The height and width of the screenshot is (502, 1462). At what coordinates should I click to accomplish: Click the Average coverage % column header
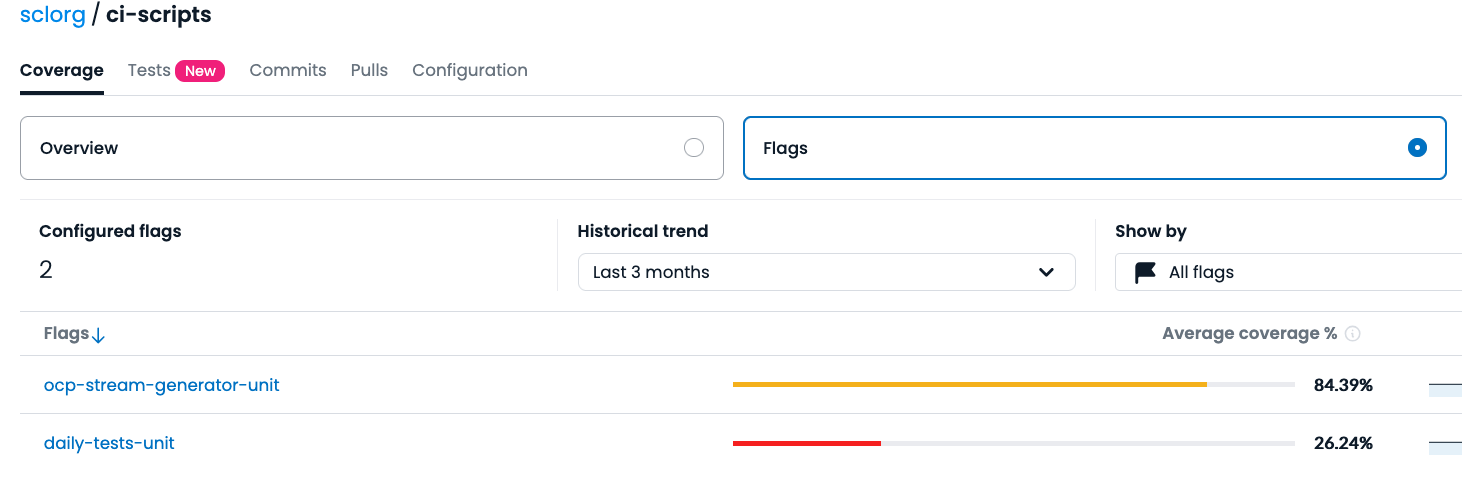pyautogui.click(x=1249, y=334)
